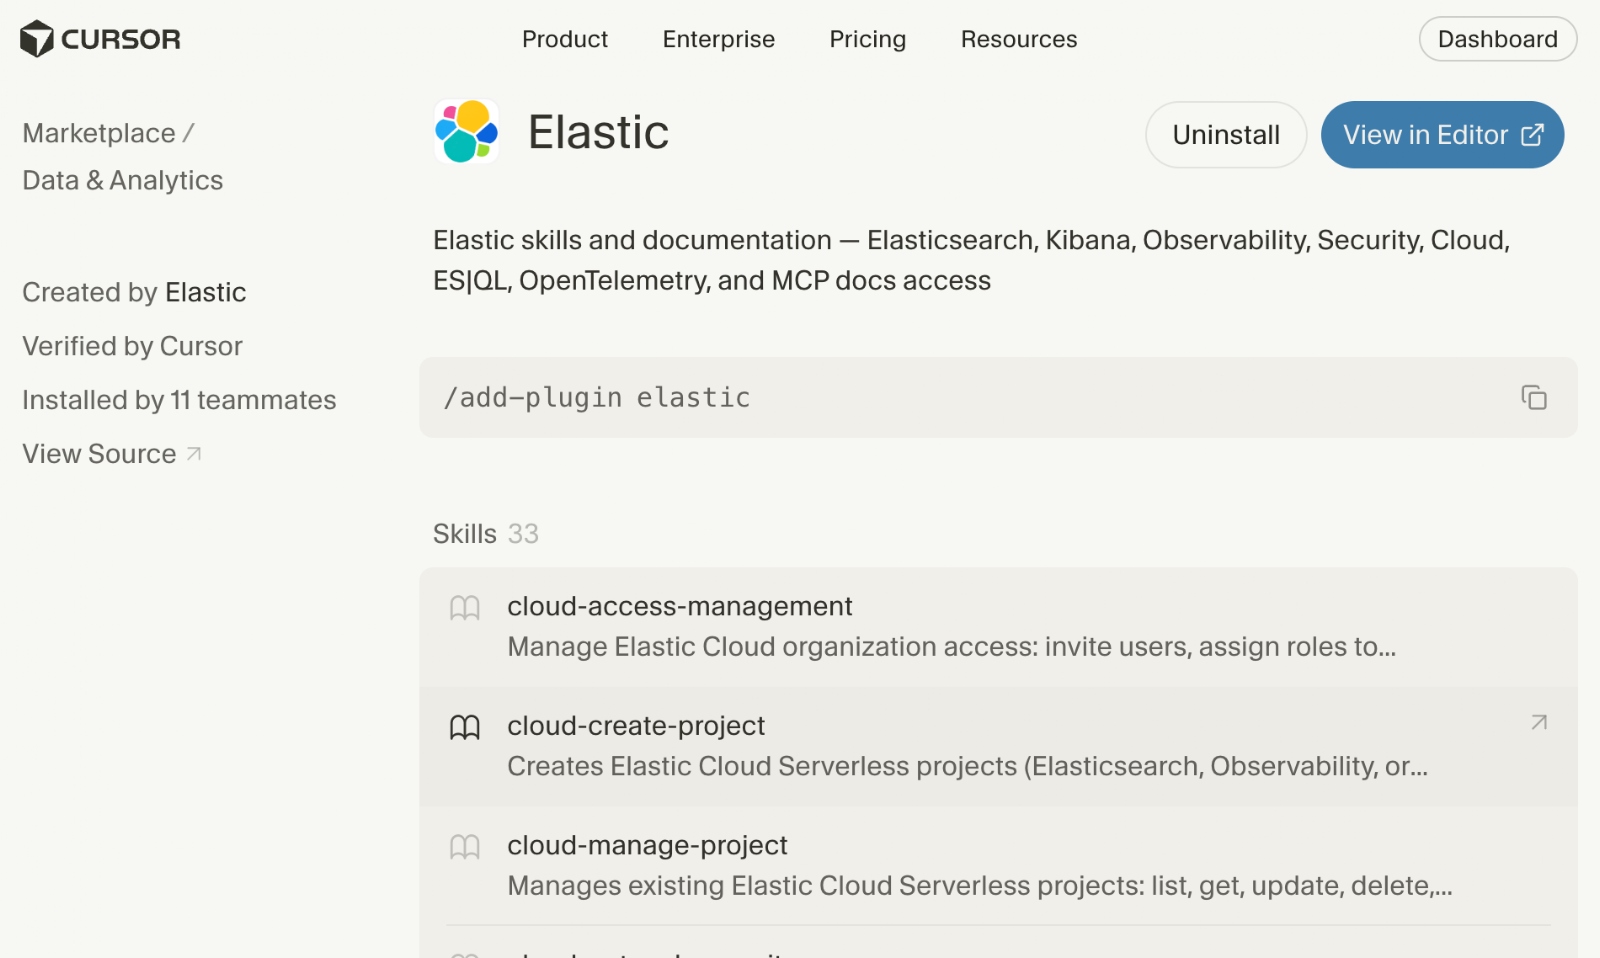Screen dimensions: 1600x958
Task: Open the Data & Analytics category
Action: pos(122,180)
